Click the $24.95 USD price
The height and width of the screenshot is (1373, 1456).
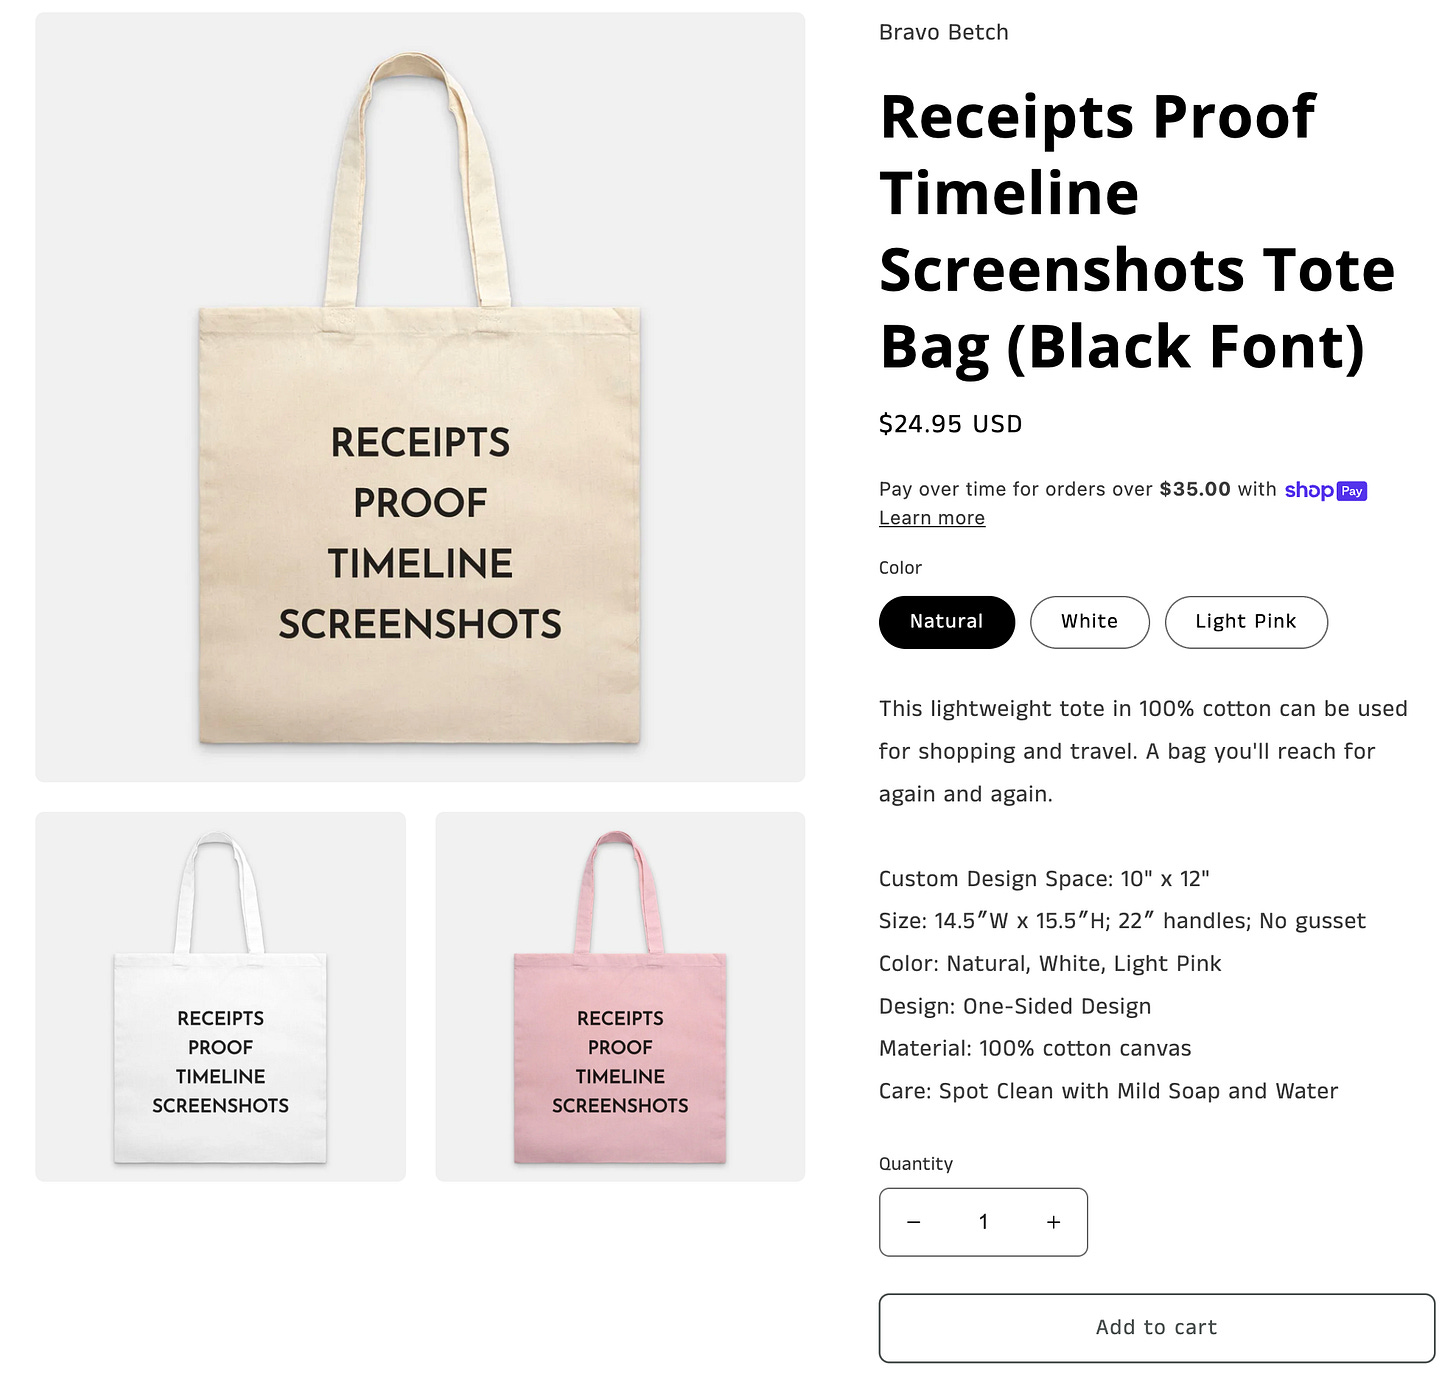click(950, 424)
